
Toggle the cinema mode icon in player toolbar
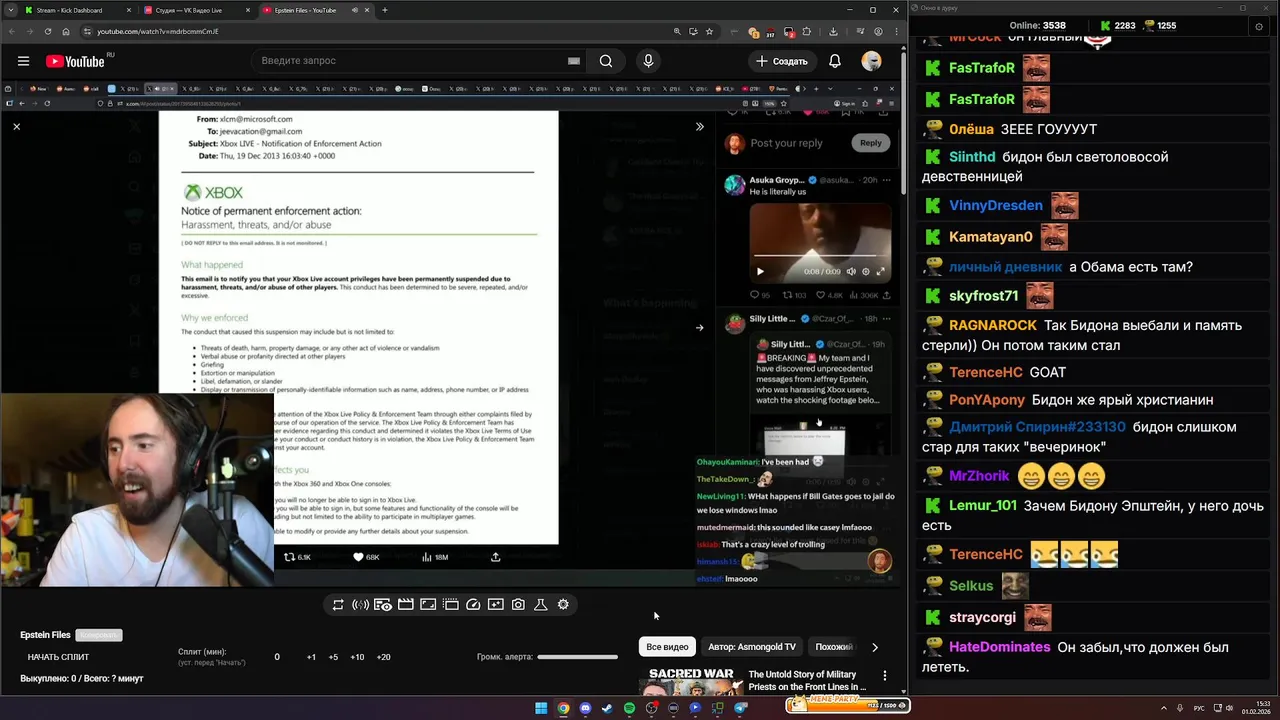coord(451,604)
